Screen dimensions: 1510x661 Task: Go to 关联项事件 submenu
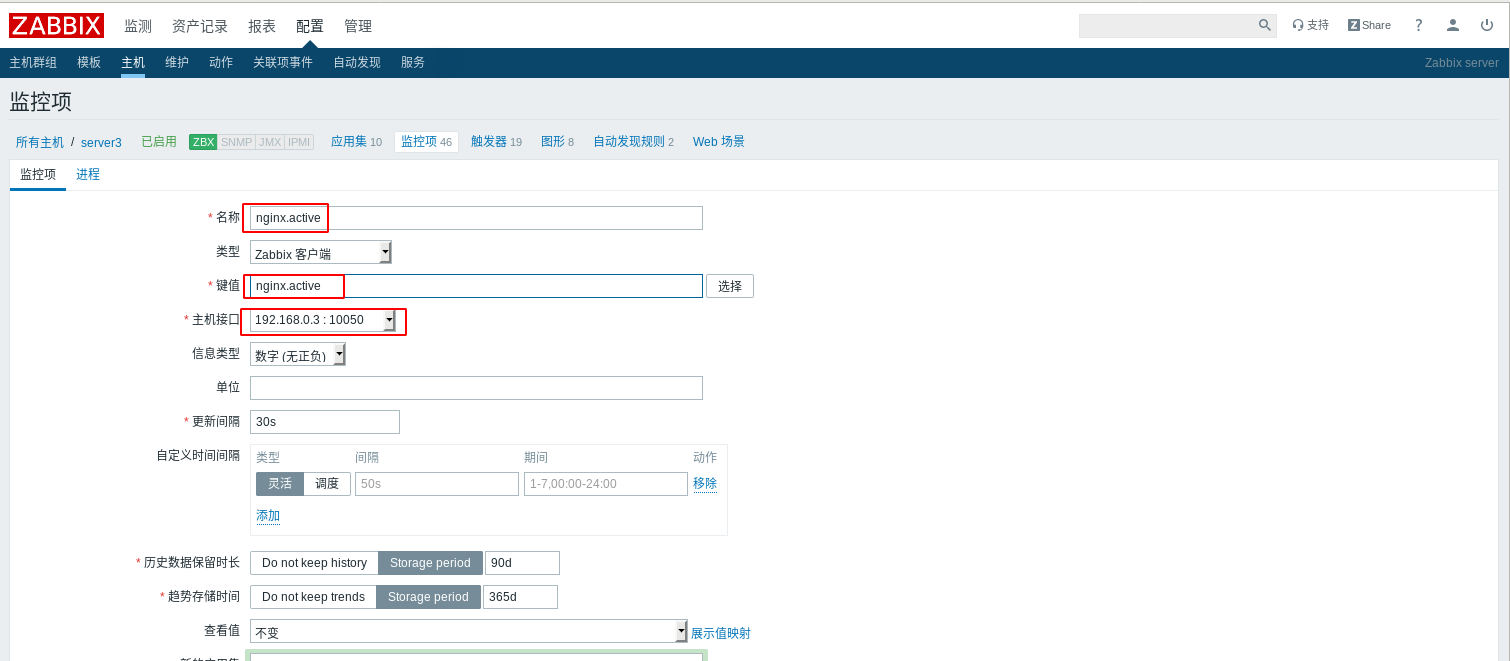click(x=283, y=62)
